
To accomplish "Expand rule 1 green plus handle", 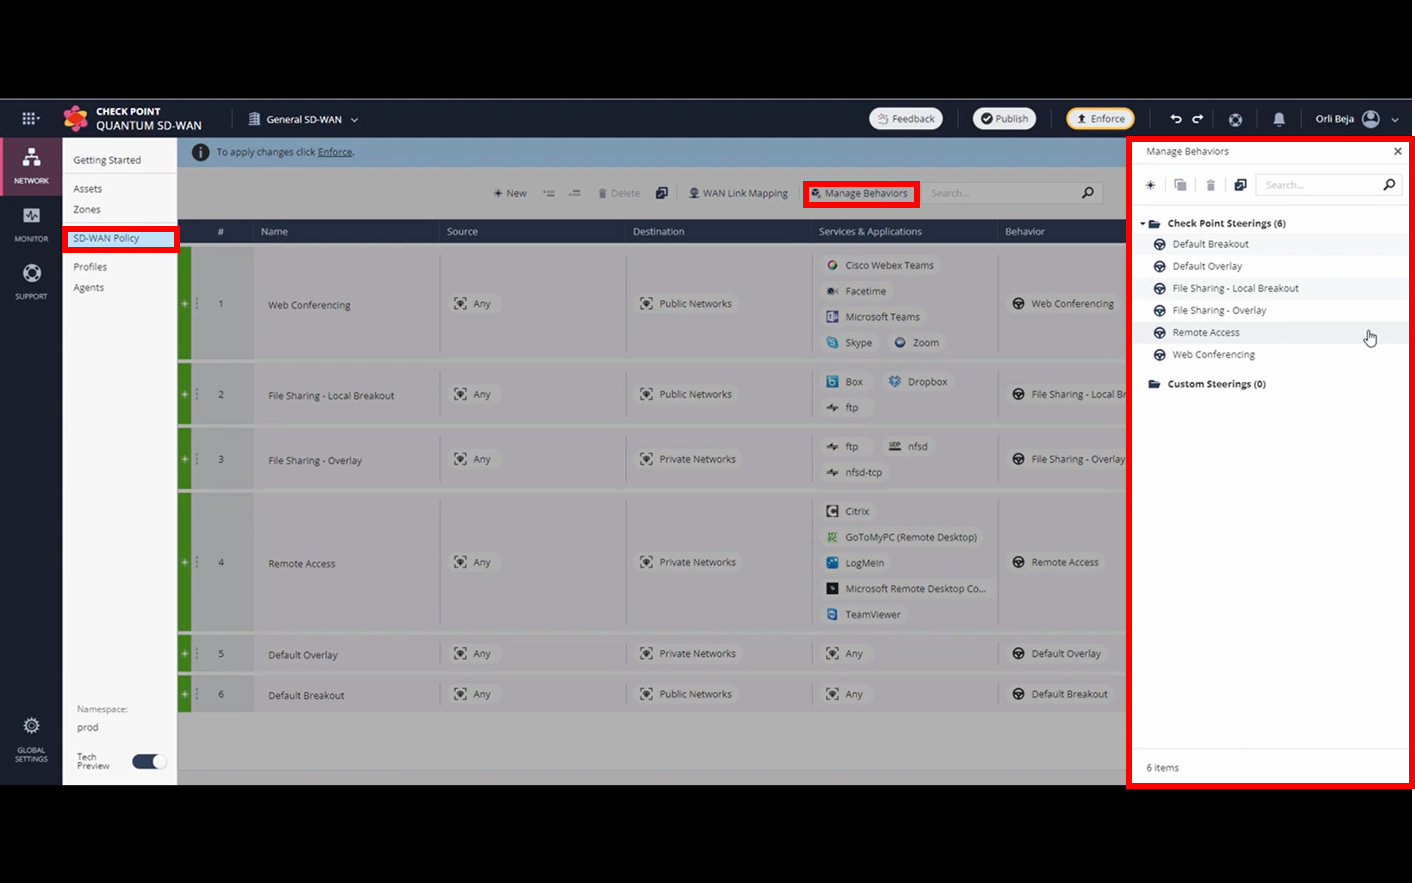I will 185,304.
